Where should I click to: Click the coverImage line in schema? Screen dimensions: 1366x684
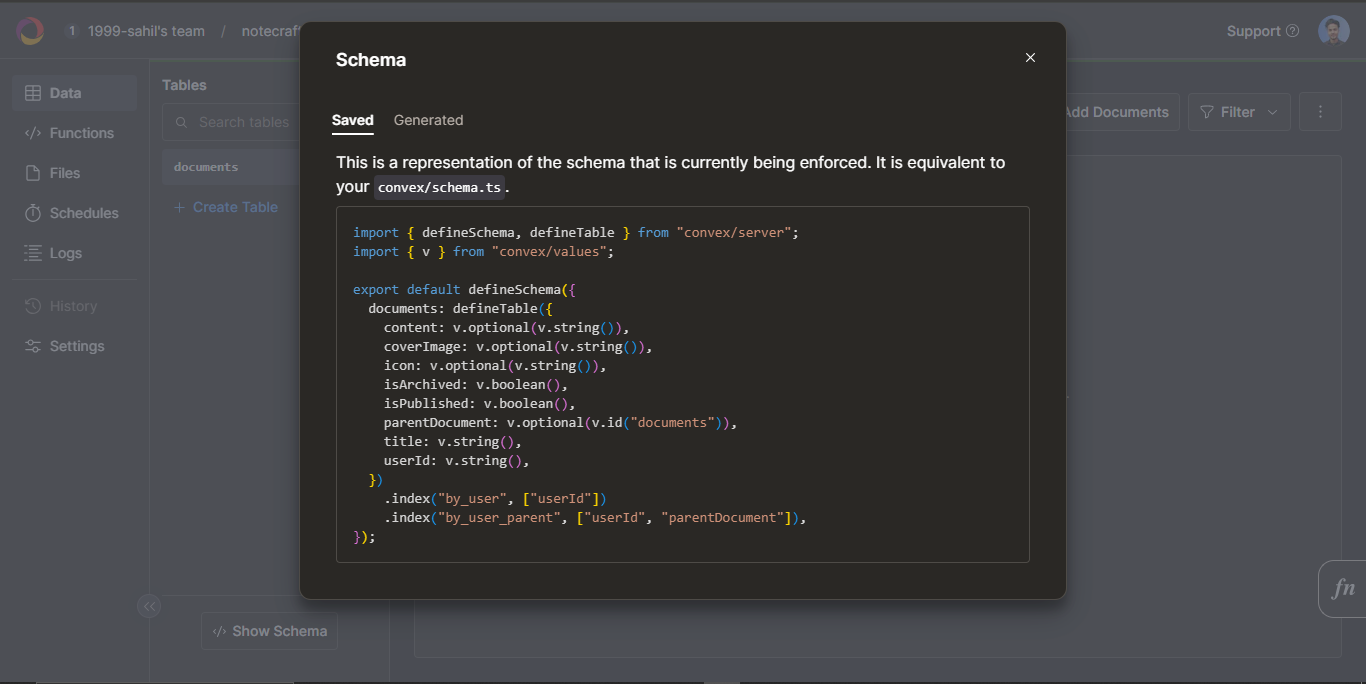pyautogui.click(x=518, y=346)
